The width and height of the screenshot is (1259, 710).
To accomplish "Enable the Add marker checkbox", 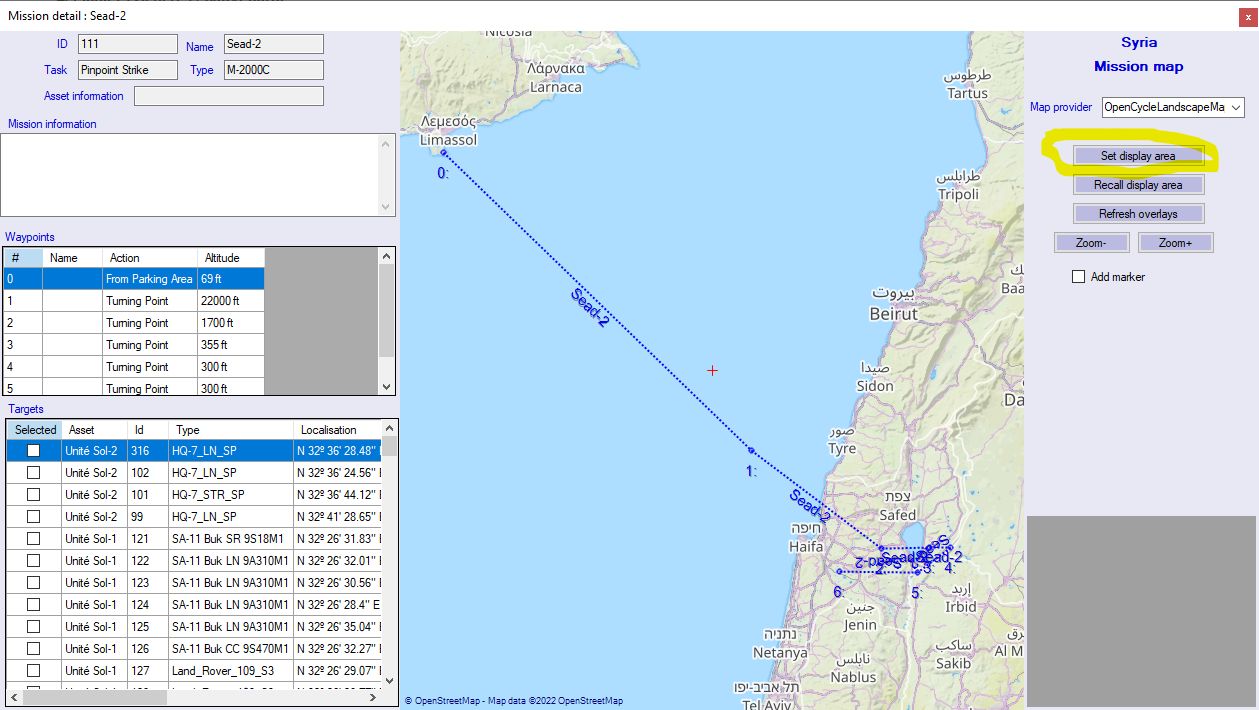I will click(x=1078, y=277).
